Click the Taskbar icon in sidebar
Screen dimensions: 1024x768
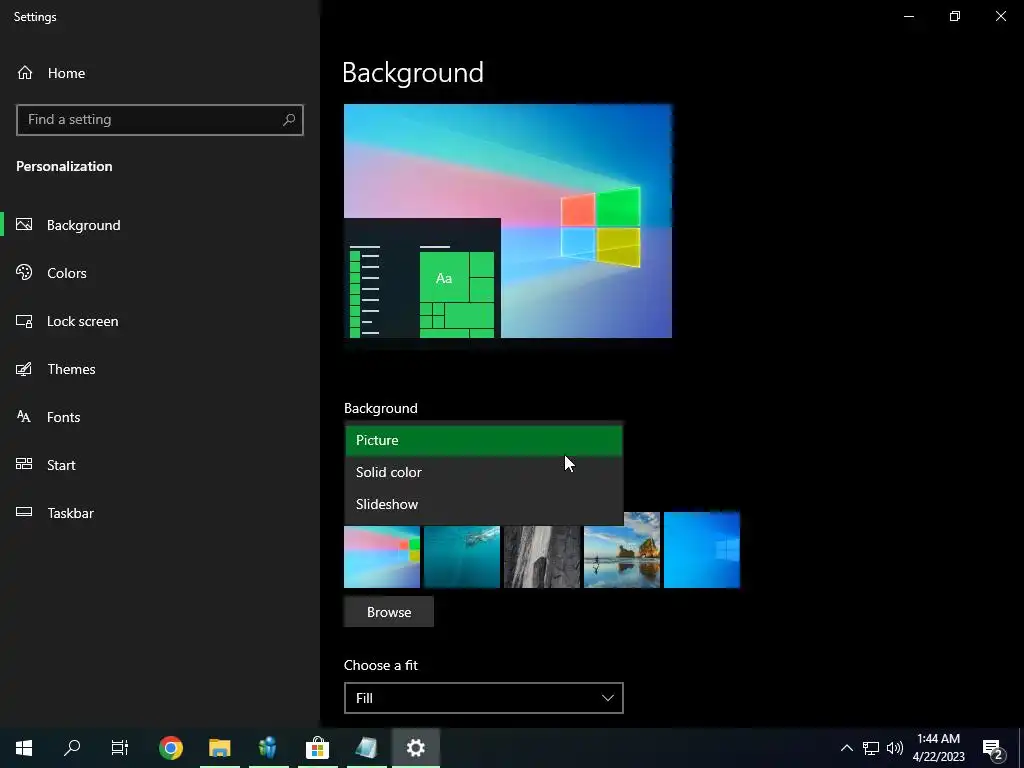24,512
